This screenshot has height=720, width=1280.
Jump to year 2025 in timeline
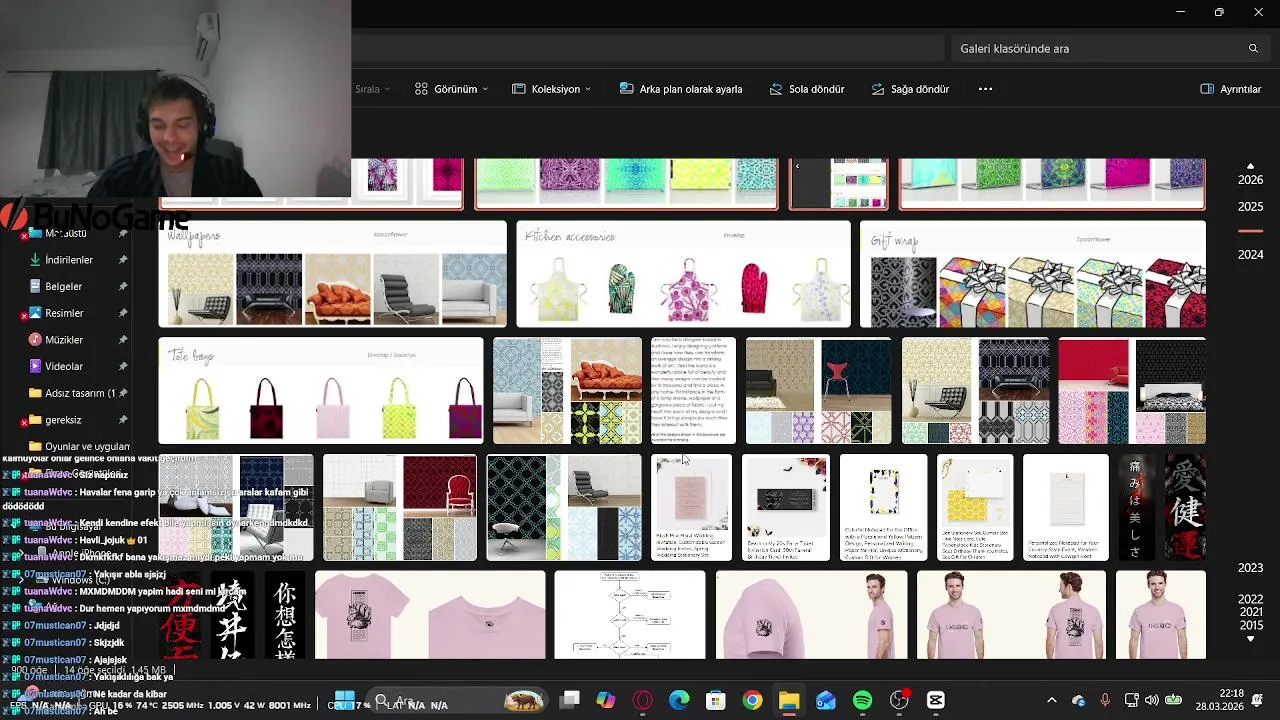tap(1250, 207)
